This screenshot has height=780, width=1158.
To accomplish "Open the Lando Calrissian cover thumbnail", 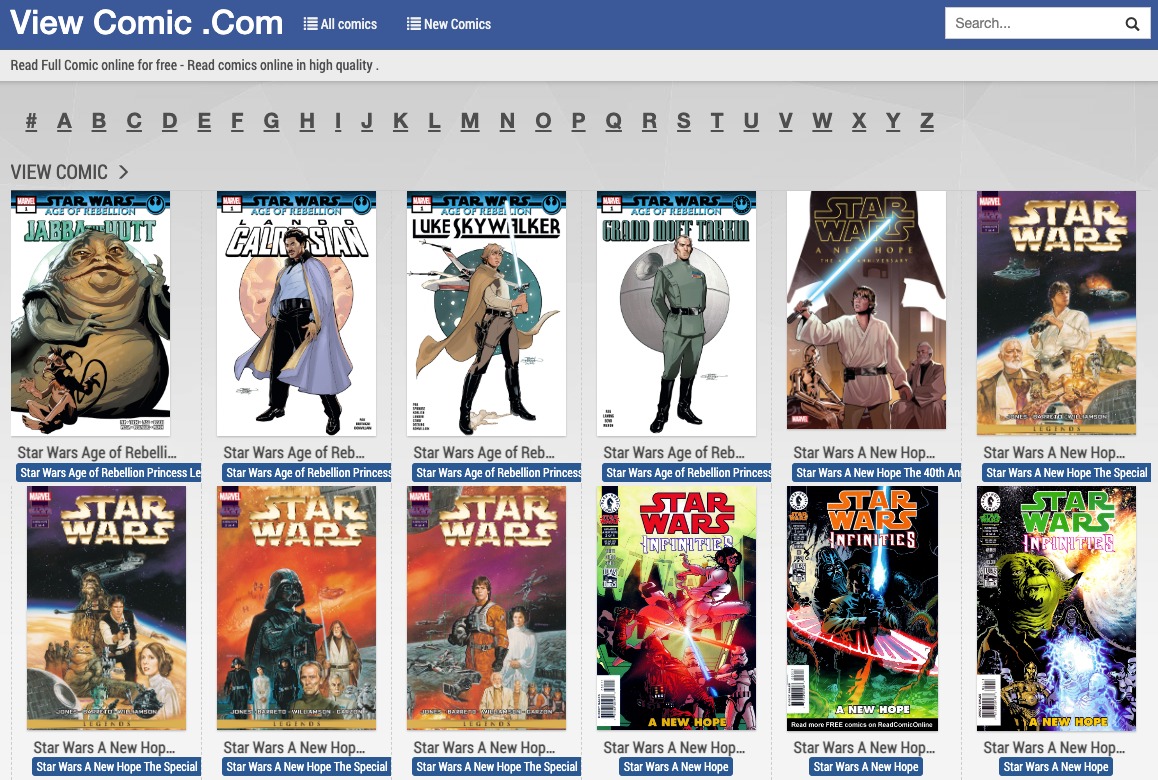I will (x=296, y=313).
